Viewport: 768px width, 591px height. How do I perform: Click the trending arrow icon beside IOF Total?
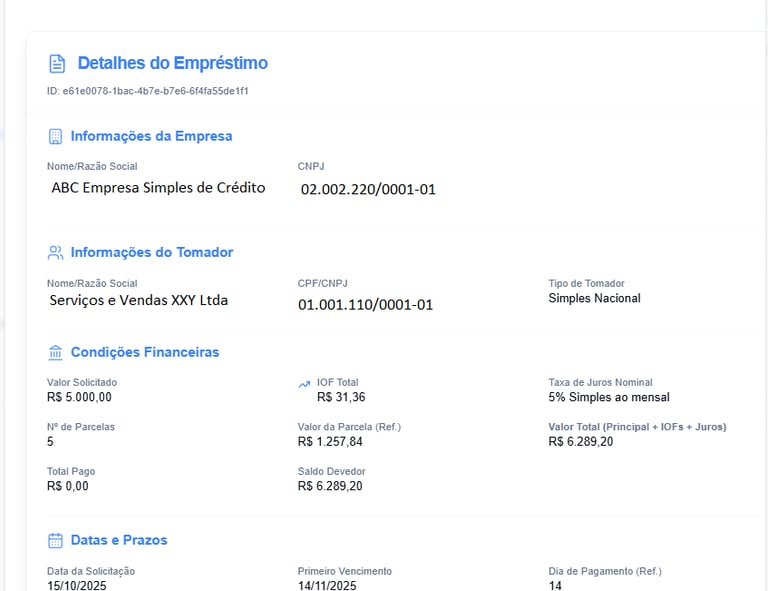(x=304, y=384)
